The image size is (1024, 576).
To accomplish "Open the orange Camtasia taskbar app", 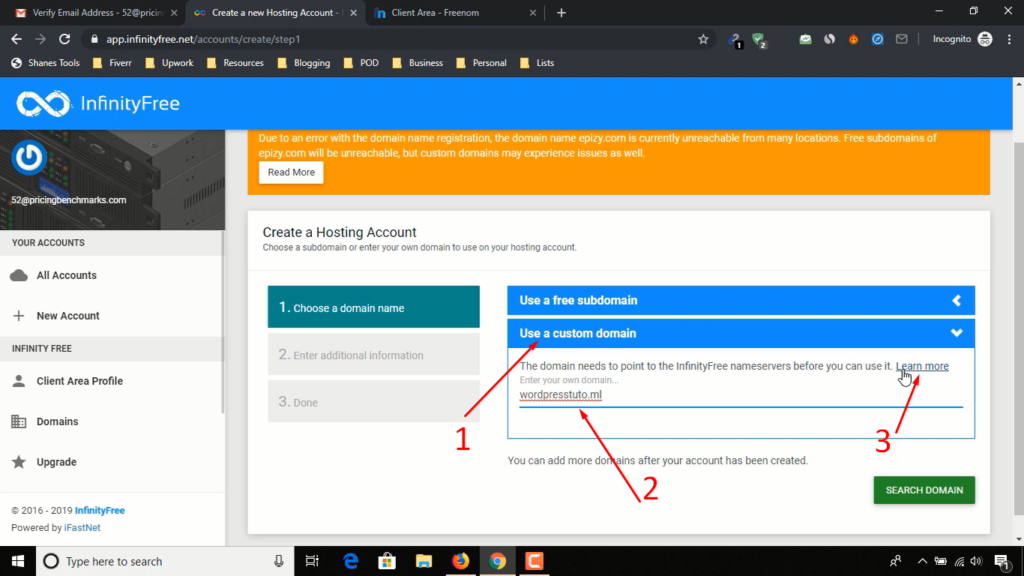I will (x=534, y=561).
